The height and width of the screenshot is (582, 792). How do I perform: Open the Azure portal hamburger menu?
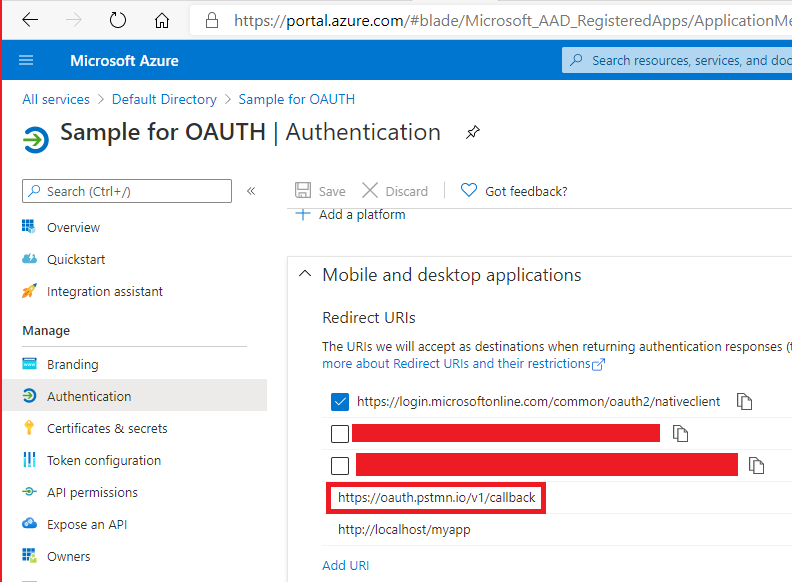pos(26,61)
